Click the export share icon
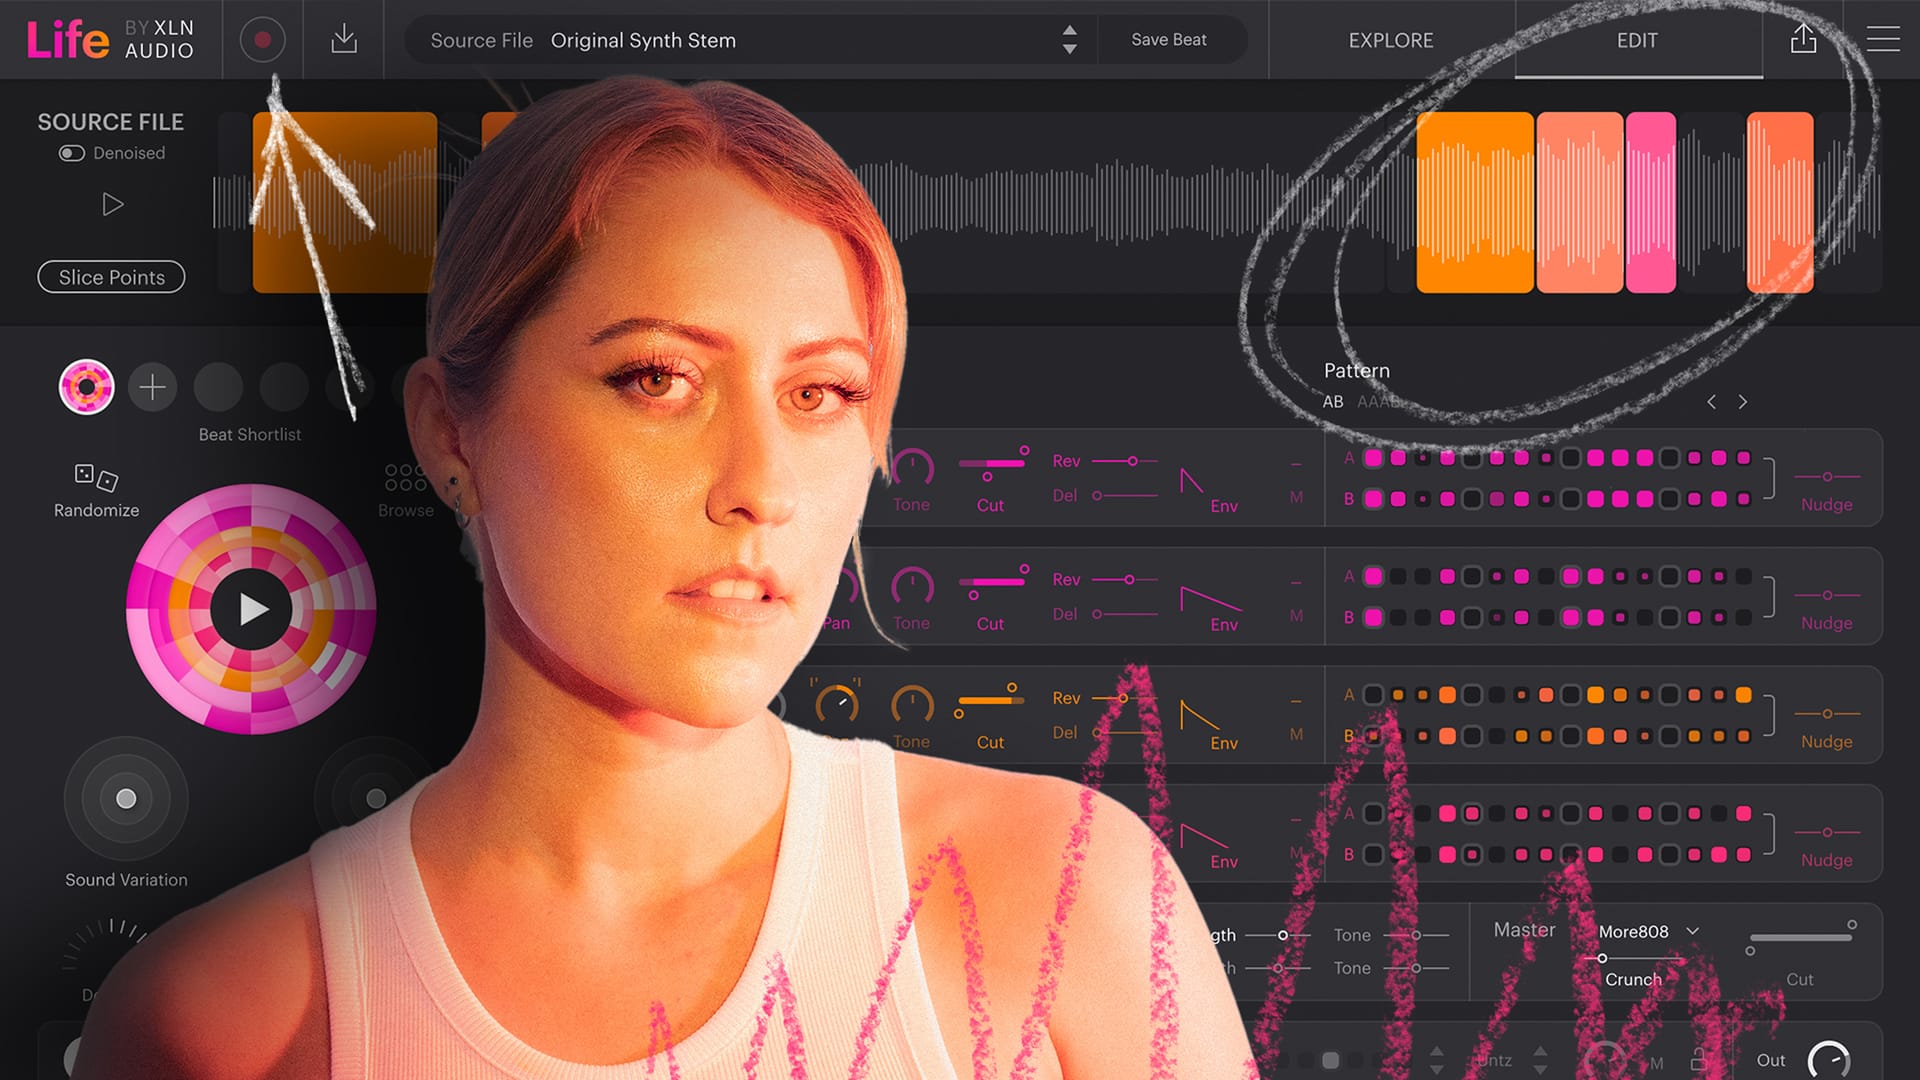 pos(1803,40)
